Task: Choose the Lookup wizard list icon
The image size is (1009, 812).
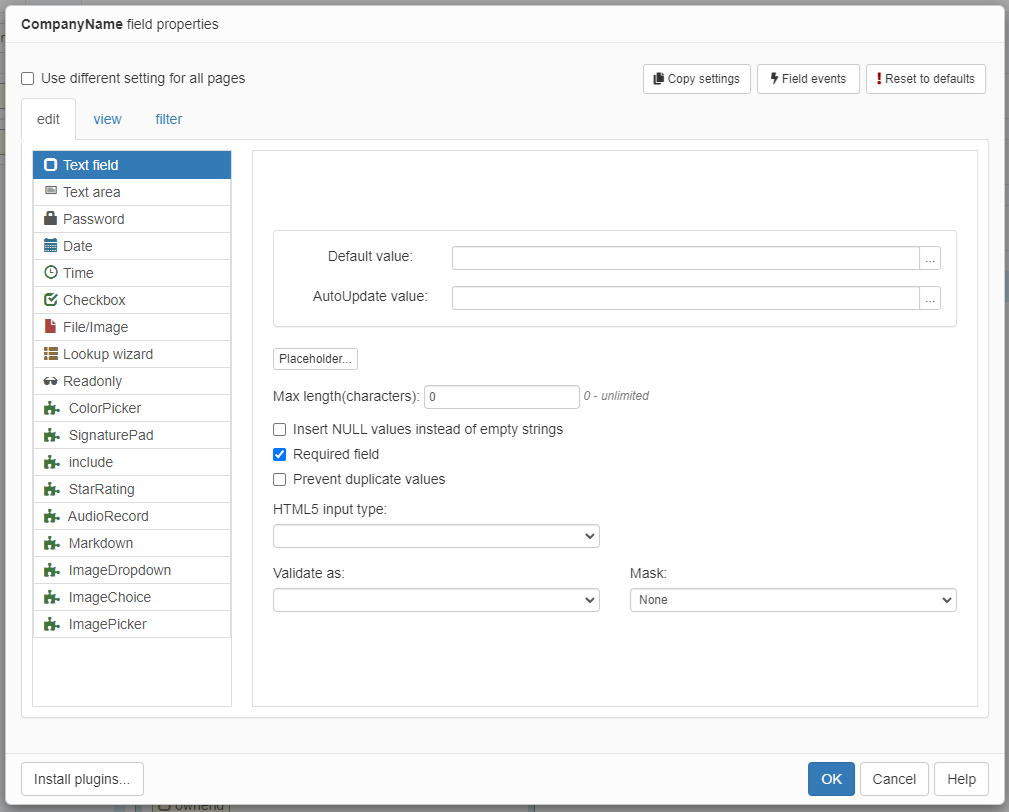Action: (50, 353)
